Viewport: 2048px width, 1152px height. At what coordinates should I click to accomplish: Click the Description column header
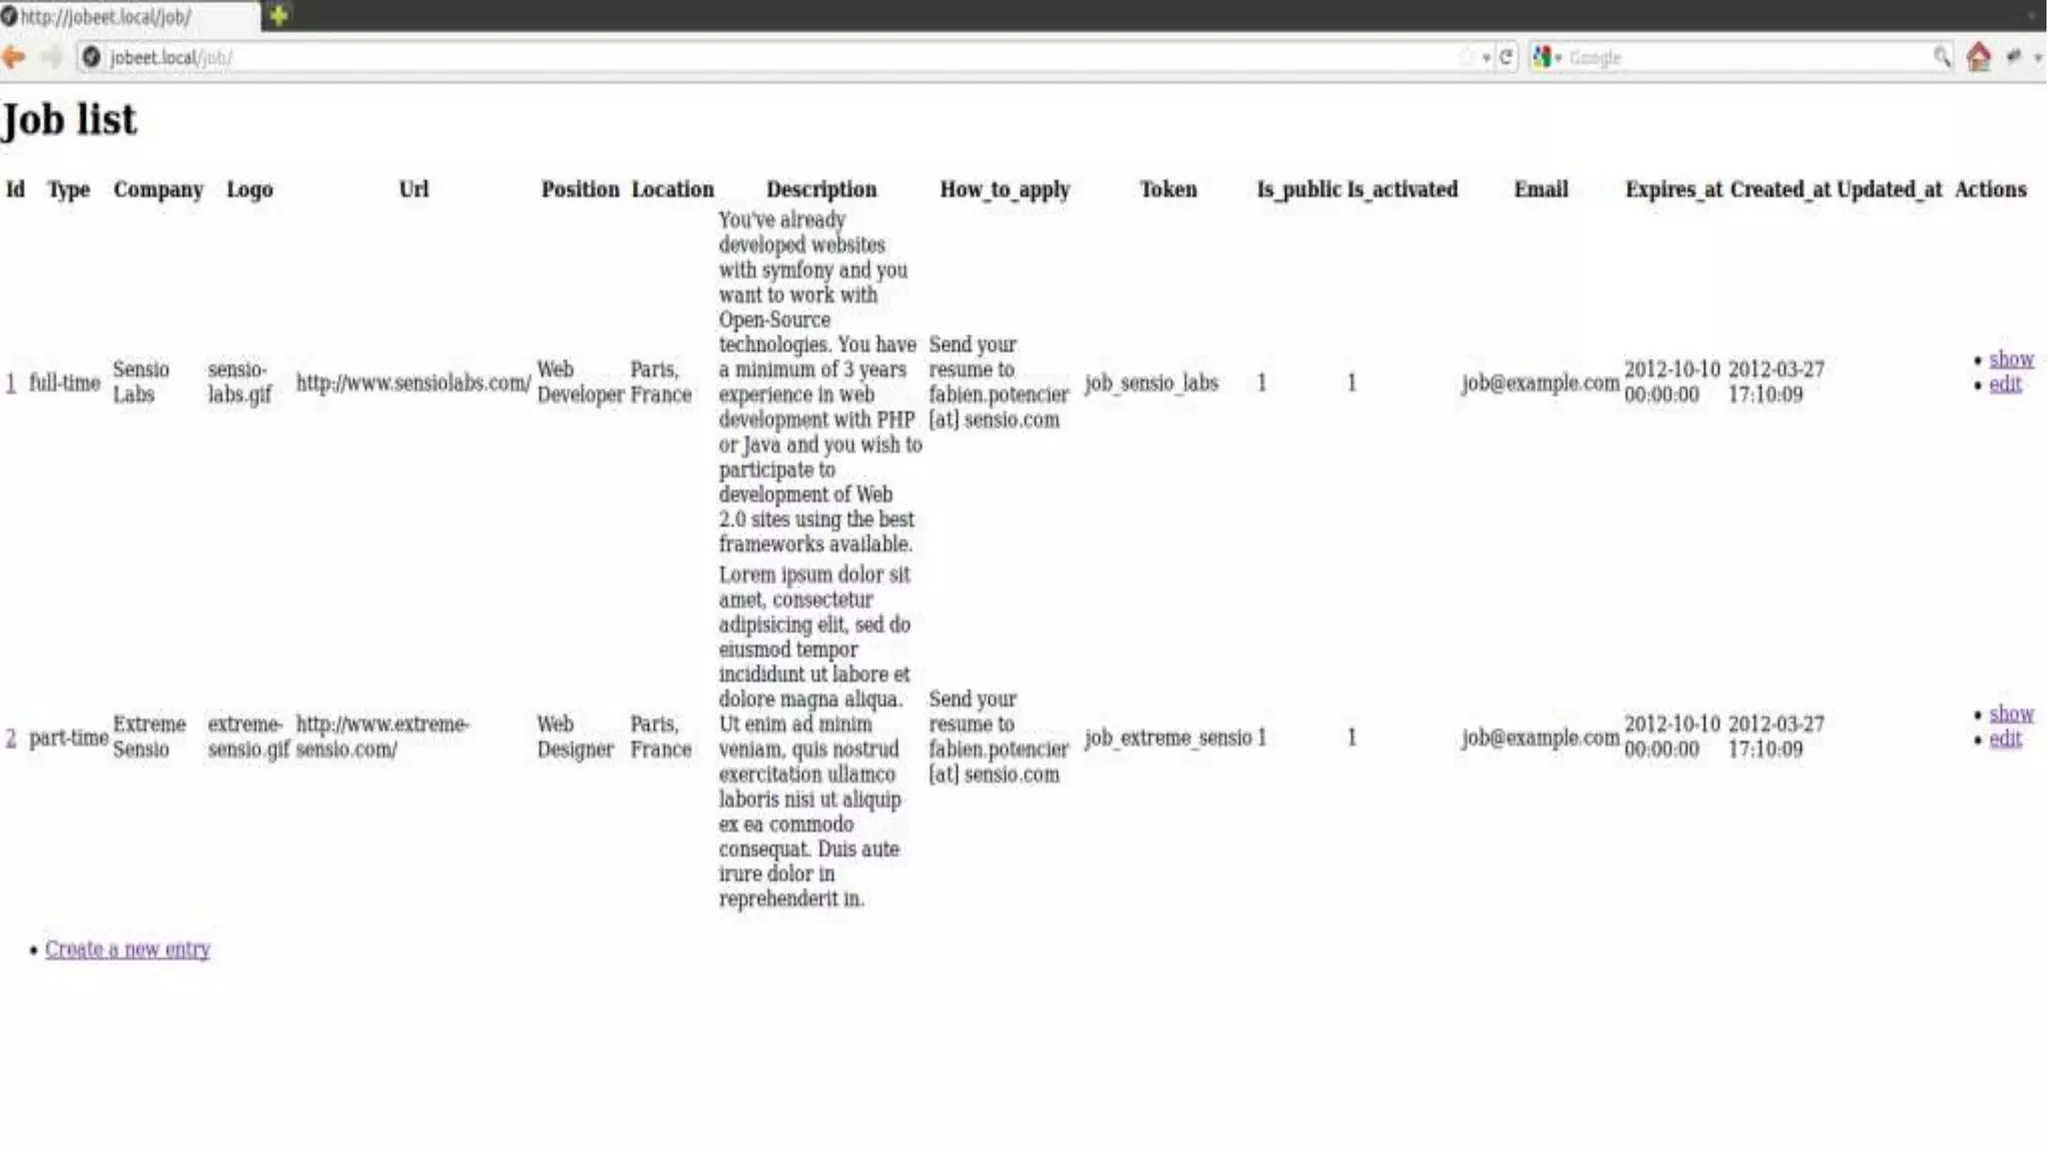[821, 189]
